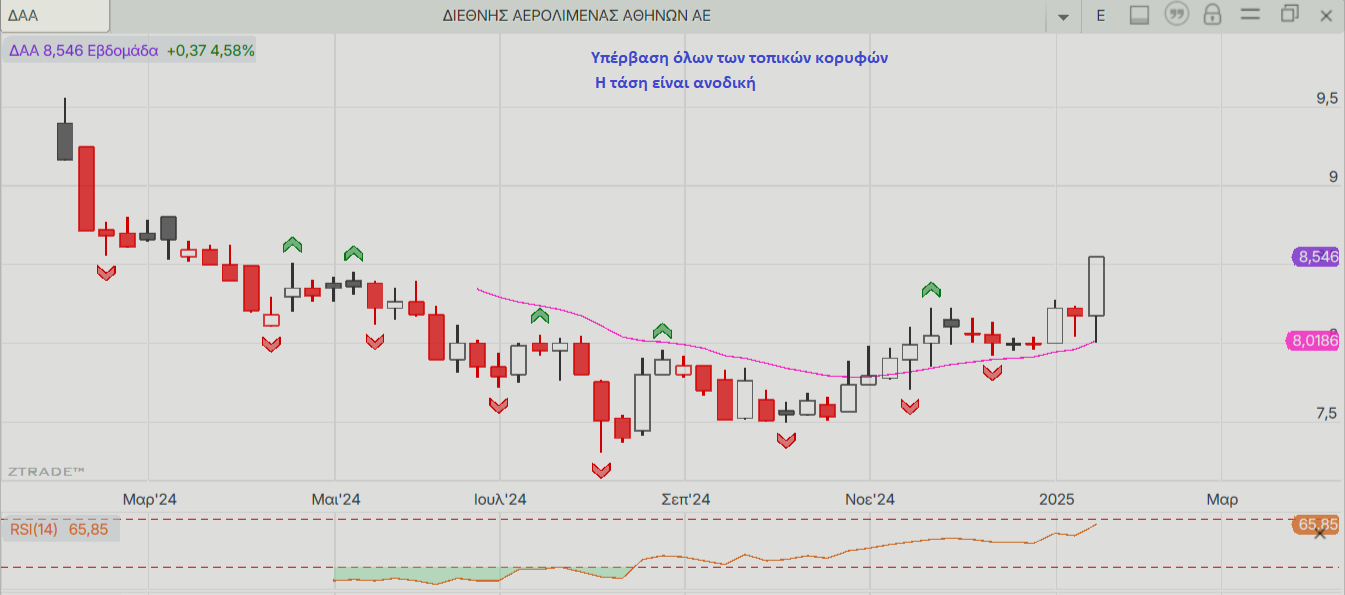Viewport: 1345px width, 595px height.
Task: Click the Σεπ'24 date axis label
Action: pos(686,498)
